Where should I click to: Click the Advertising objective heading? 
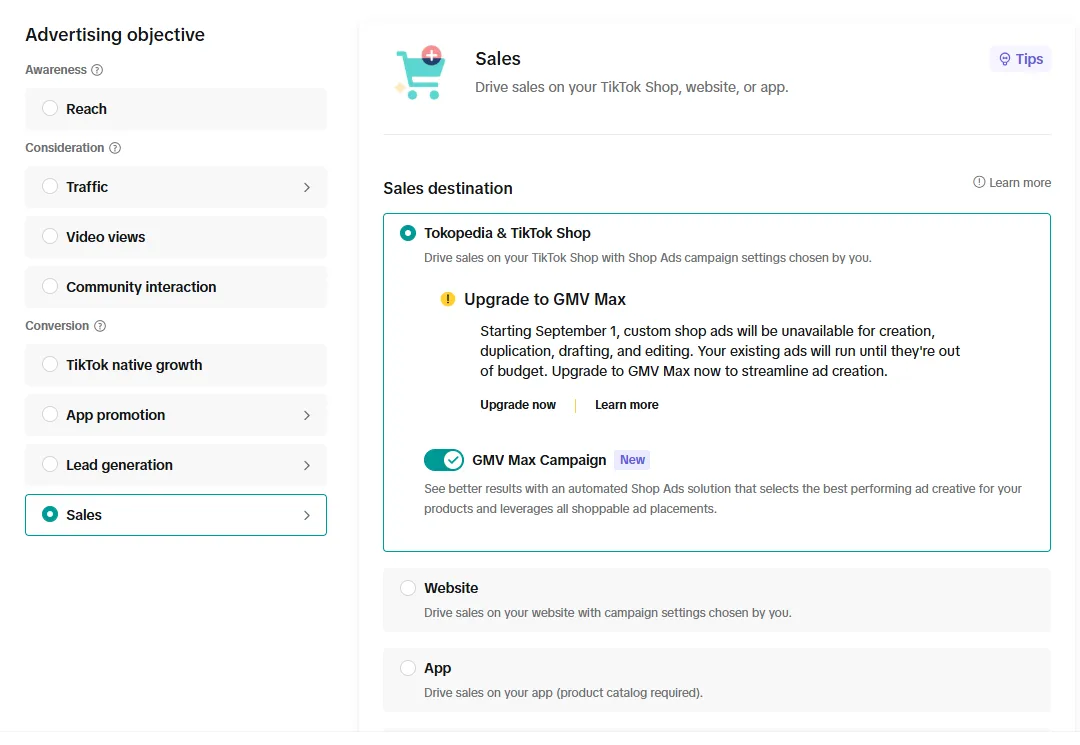pyautogui.click(x=115, y=34)
